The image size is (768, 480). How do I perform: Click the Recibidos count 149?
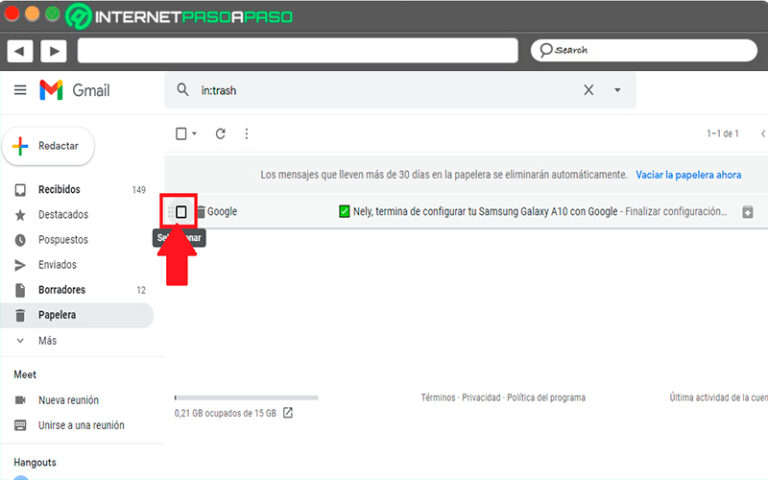(139, 190)
